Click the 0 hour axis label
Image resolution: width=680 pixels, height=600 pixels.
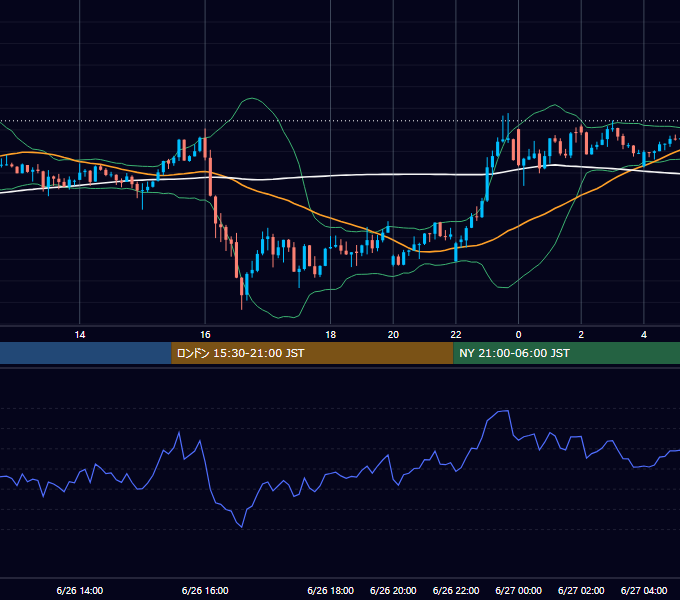[x=518, y=335]
